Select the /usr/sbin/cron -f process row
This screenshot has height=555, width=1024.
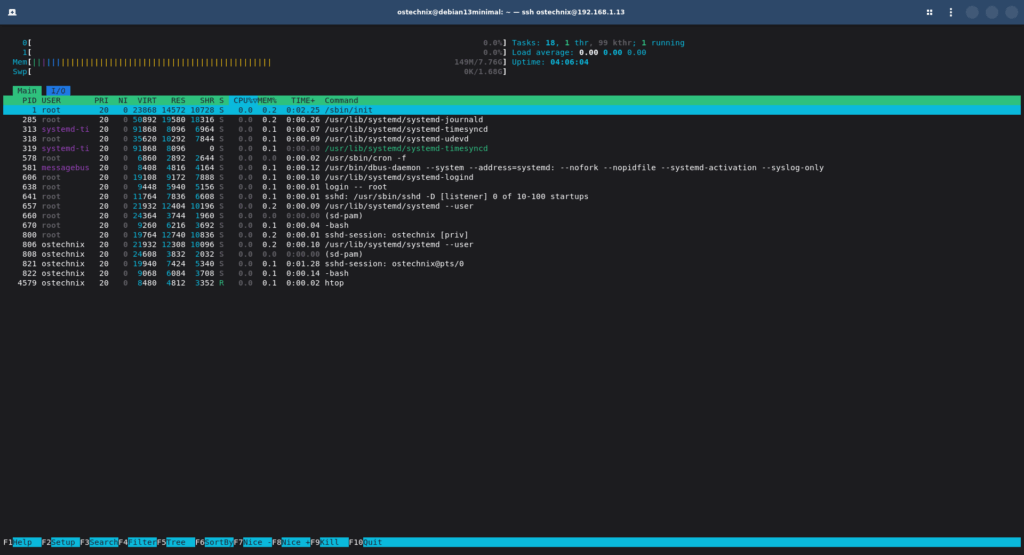click(x=512, y=158)
